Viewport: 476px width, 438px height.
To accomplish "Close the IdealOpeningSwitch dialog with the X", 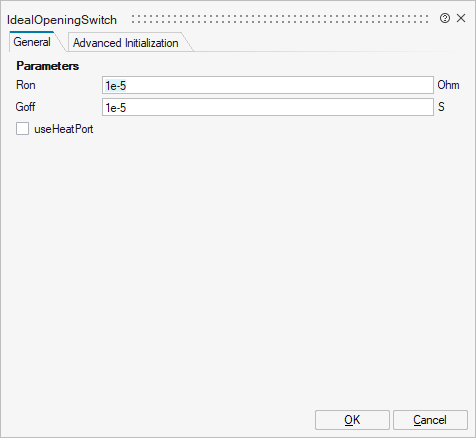I will tap(461, 18).
